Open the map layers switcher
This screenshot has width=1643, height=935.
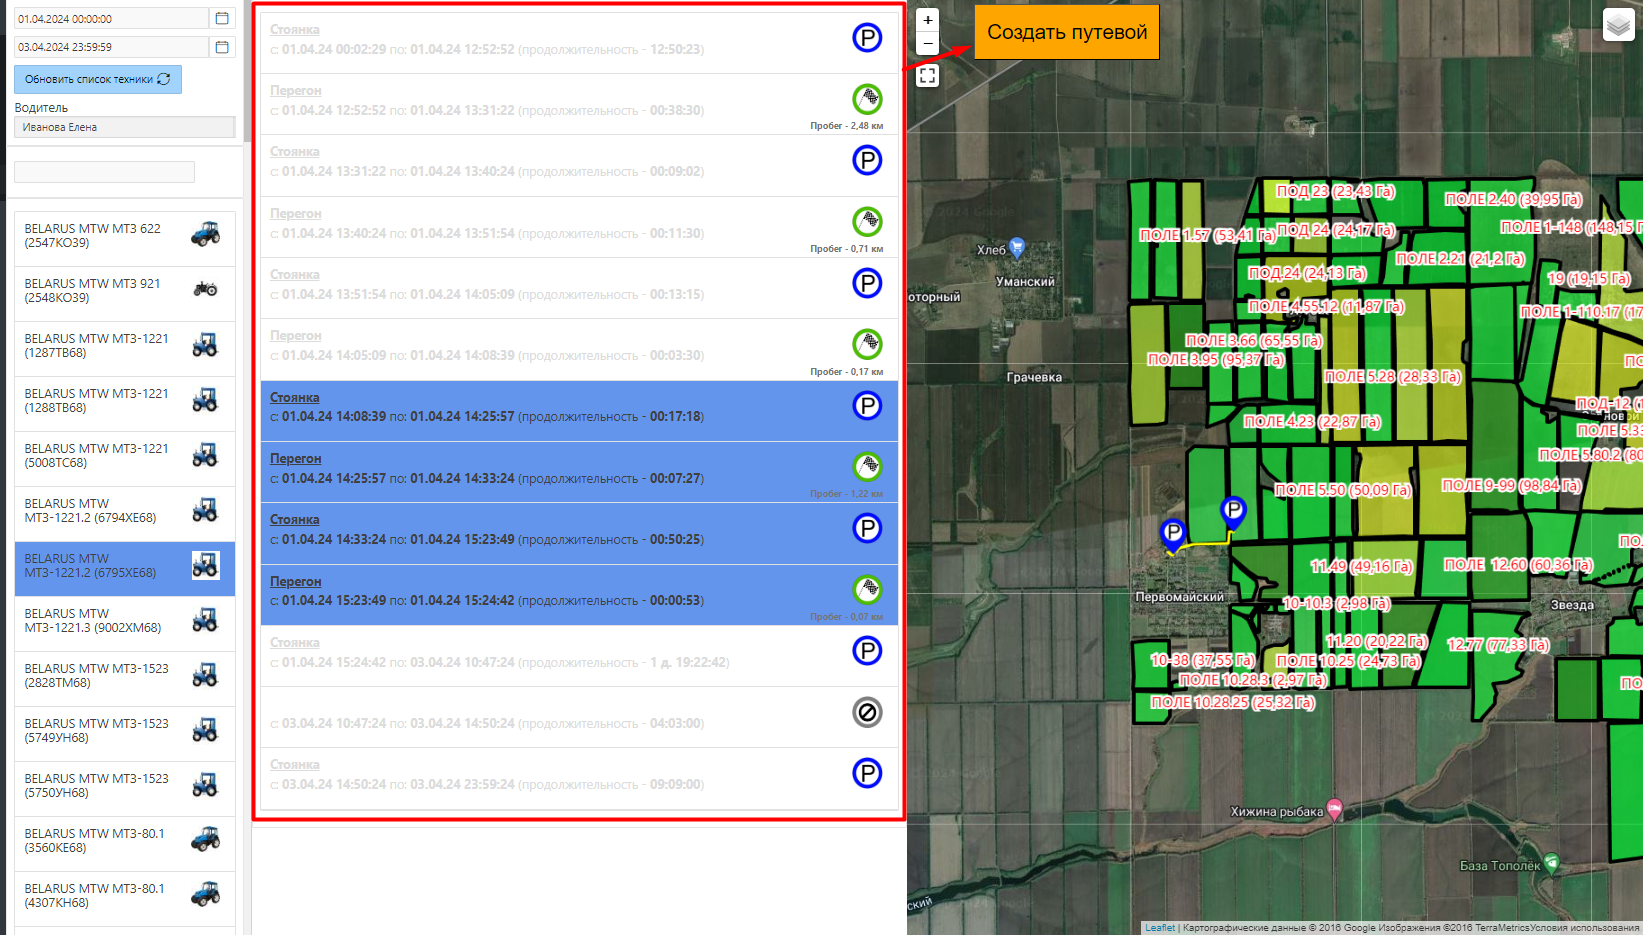pos(1617,24)
